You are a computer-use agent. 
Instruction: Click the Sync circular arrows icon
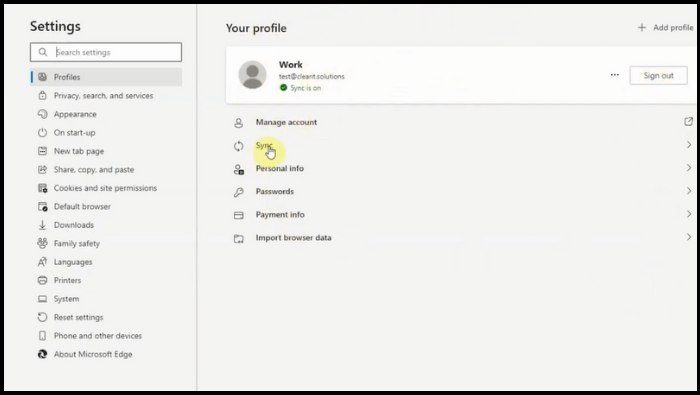(x=238, y=146)
